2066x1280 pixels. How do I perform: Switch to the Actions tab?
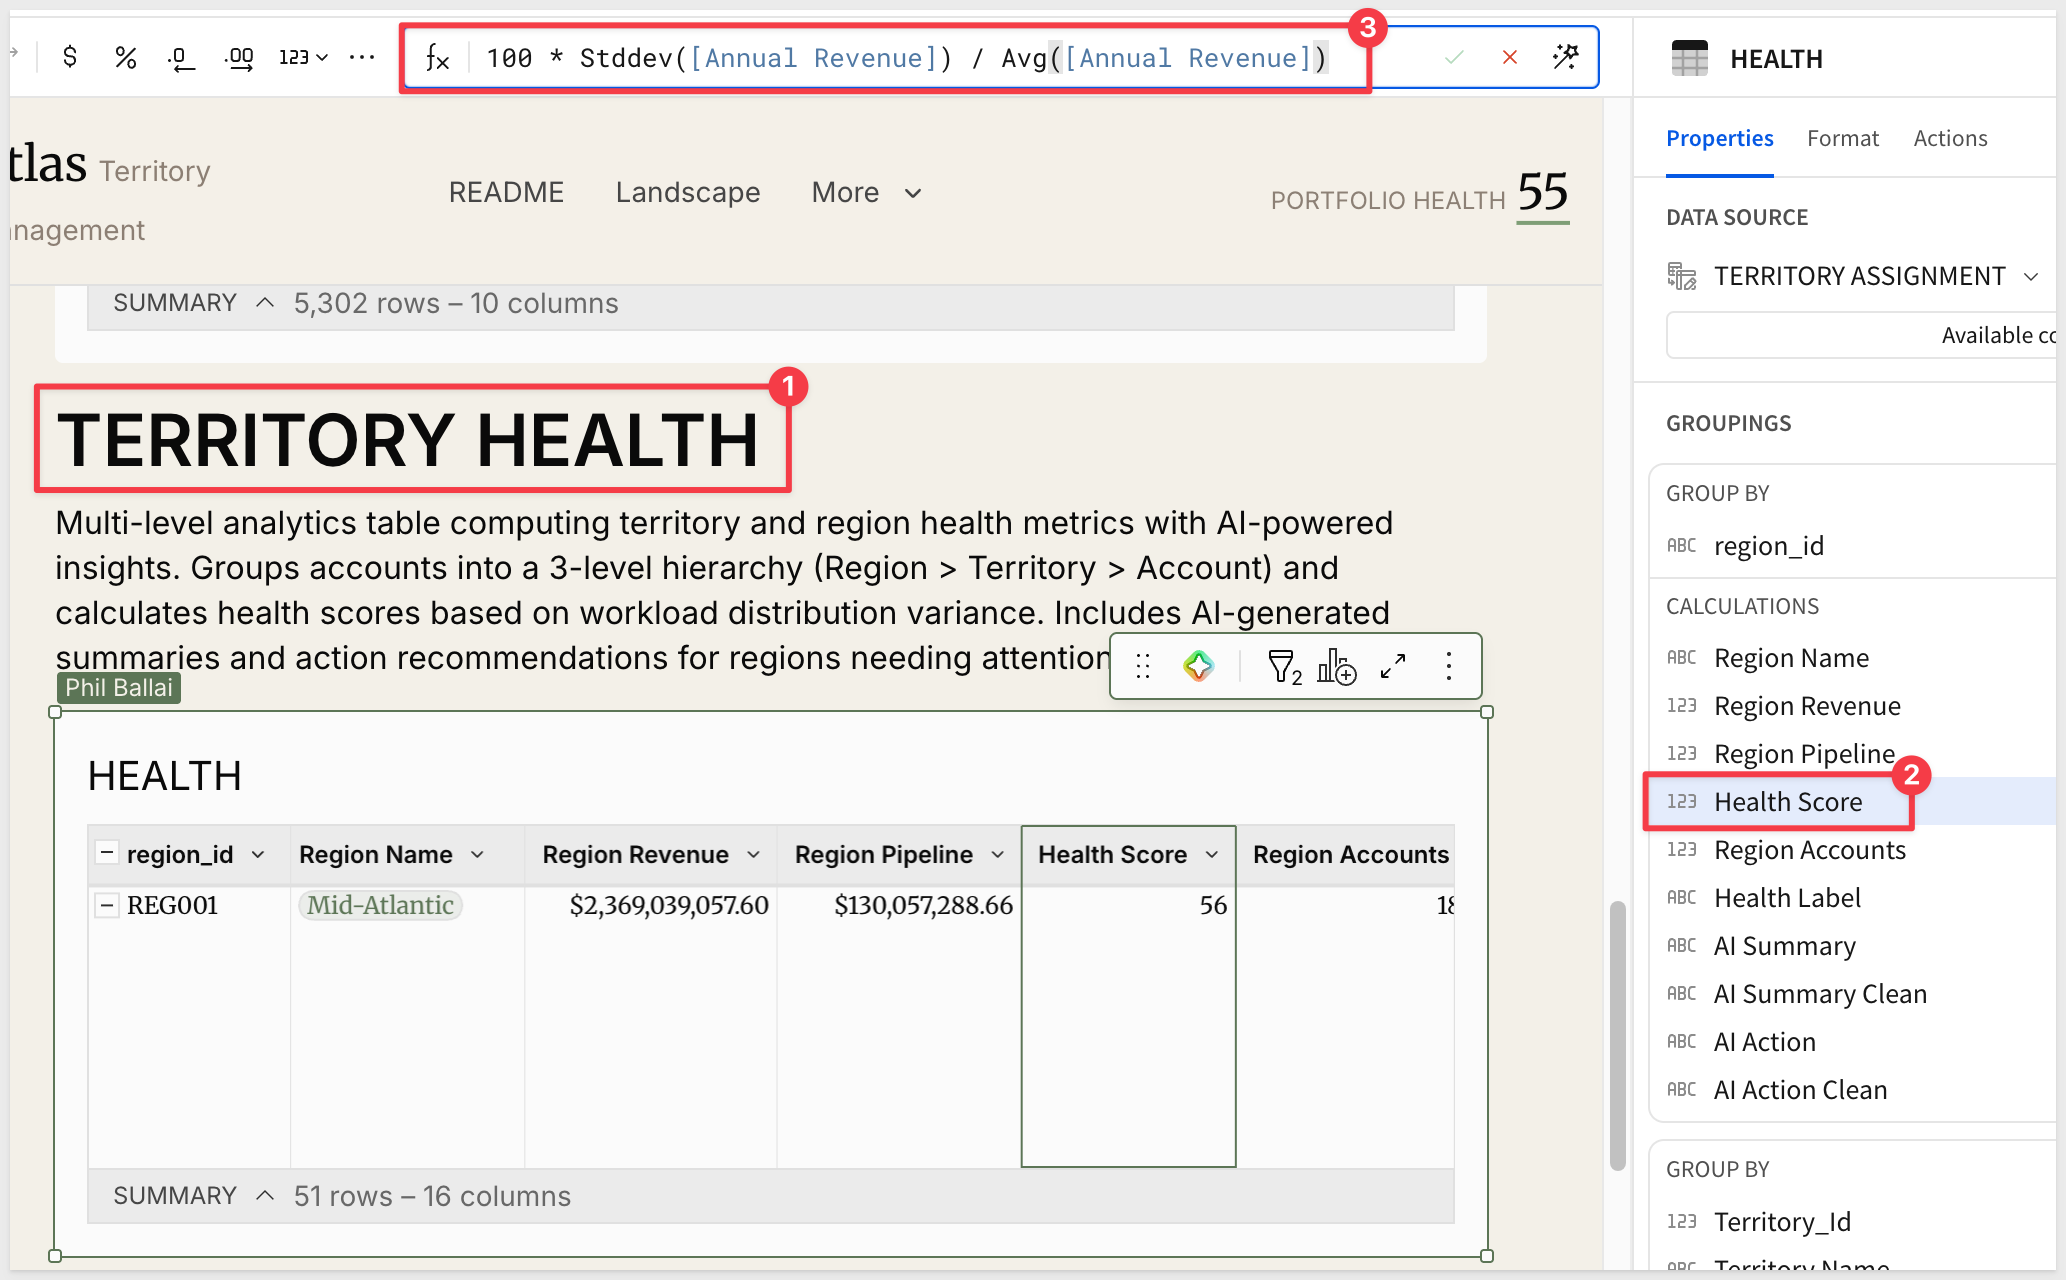point(1950,138)
